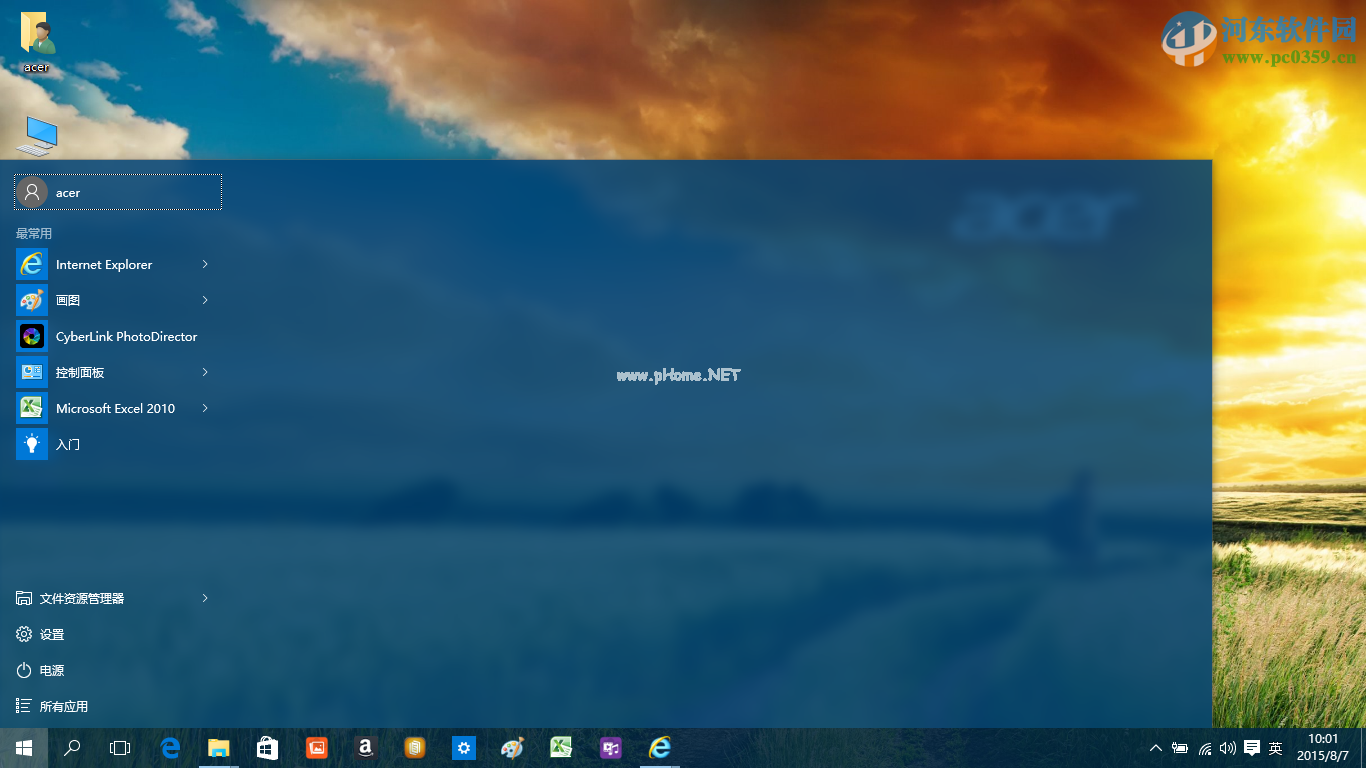The height and width of the screenshot is (768, 1366).
Task: Open File Explorer from the taskbar
Action: 219,748
